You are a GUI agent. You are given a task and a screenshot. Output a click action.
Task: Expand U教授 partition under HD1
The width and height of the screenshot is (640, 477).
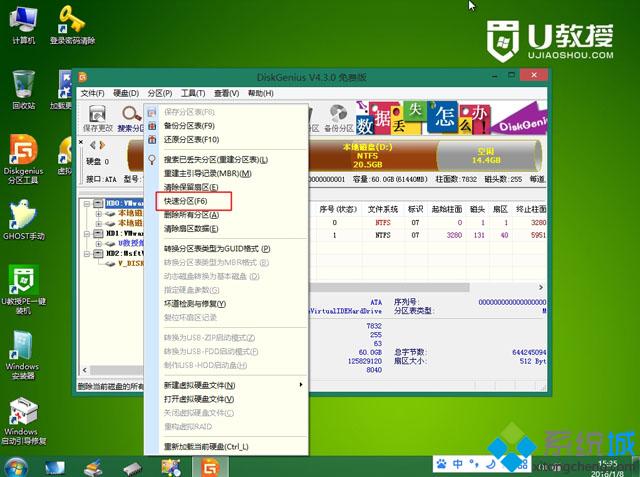(98, 243)
